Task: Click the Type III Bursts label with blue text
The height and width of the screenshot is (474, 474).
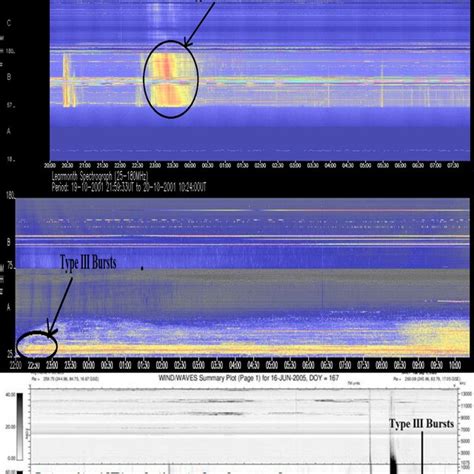Action: click(x=88, y=263)
